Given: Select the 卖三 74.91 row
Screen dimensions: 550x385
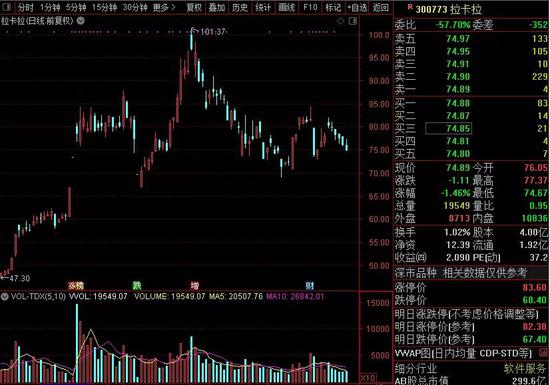Looking at the screenshot, I should coord(471,64).
